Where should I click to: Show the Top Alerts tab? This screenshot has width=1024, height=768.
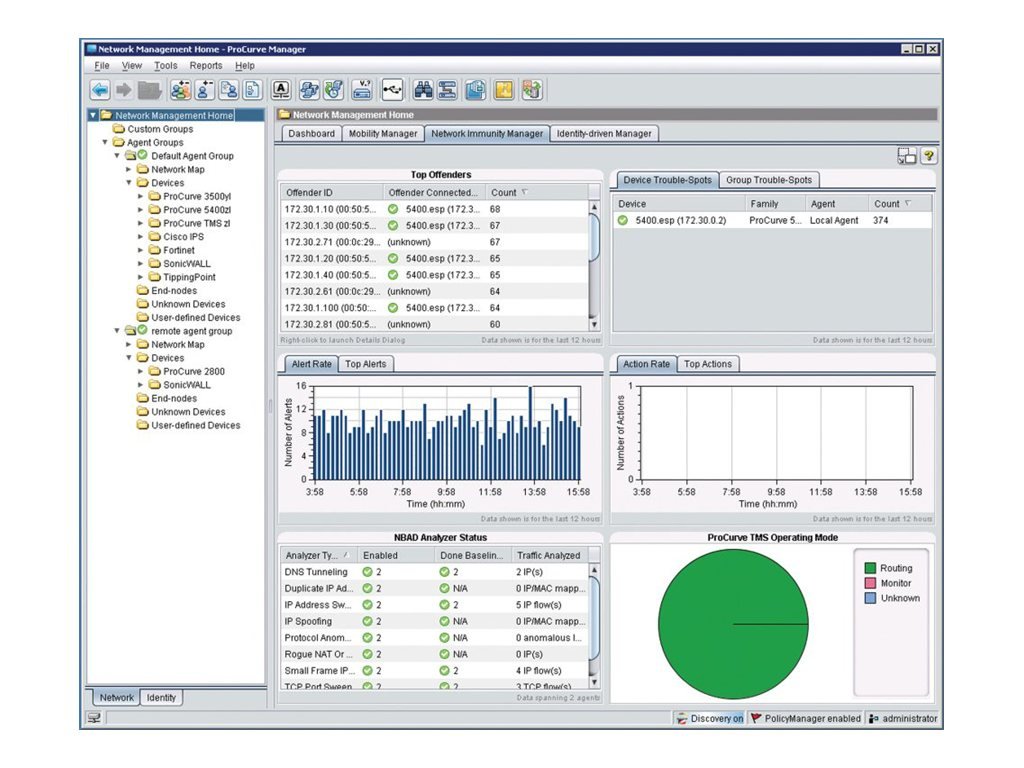[x=366, y=364]
